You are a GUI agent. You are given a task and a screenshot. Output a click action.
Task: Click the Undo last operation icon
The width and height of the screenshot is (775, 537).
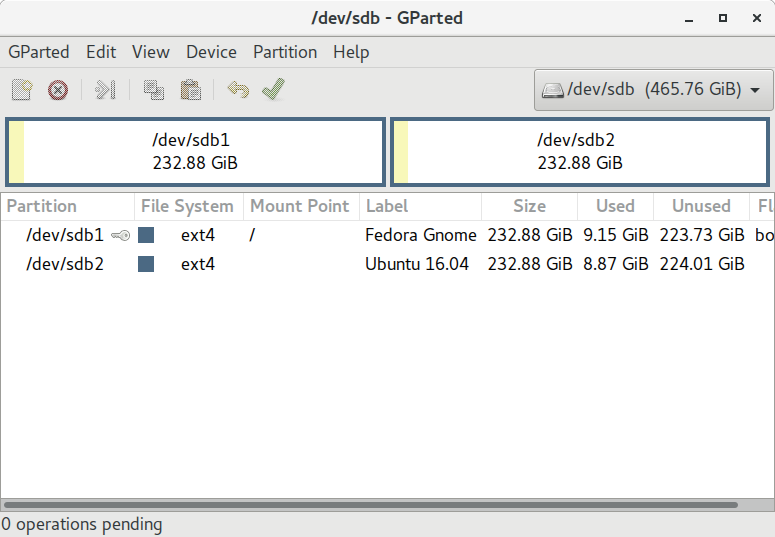click(x=238, y=90)
